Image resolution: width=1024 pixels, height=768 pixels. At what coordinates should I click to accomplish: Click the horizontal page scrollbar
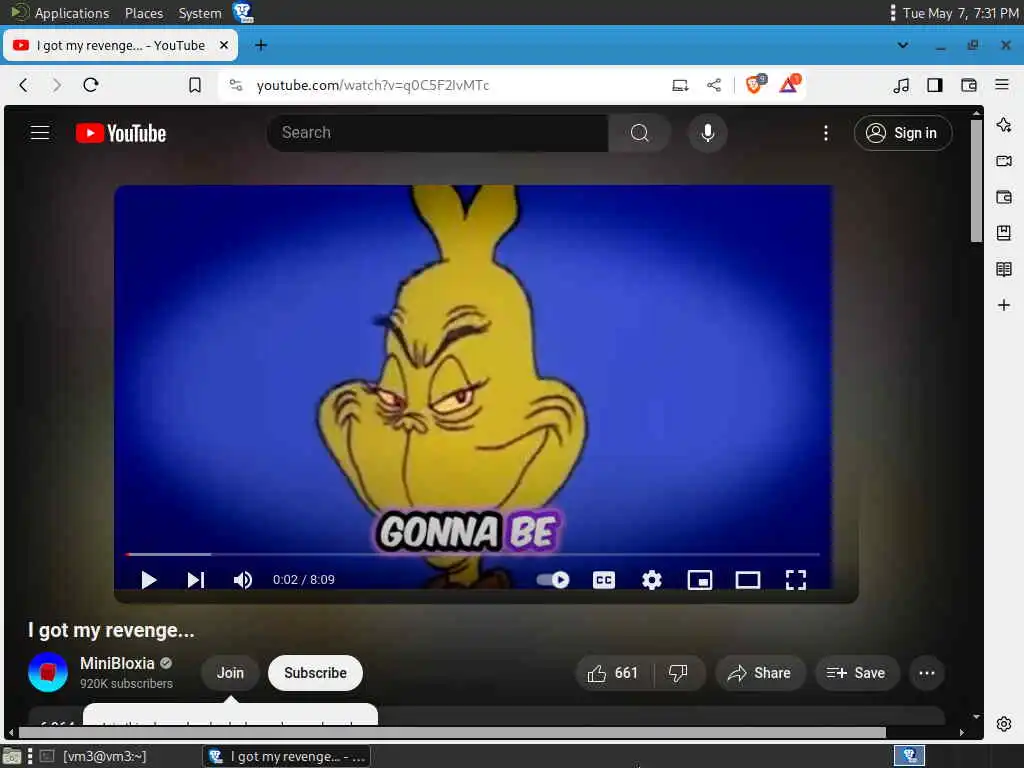452,732
